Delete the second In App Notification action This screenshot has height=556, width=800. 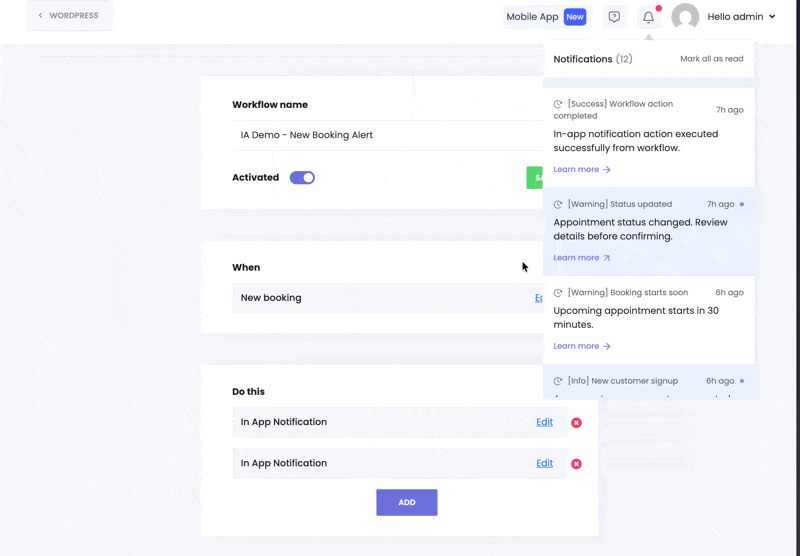click(576, 464)
